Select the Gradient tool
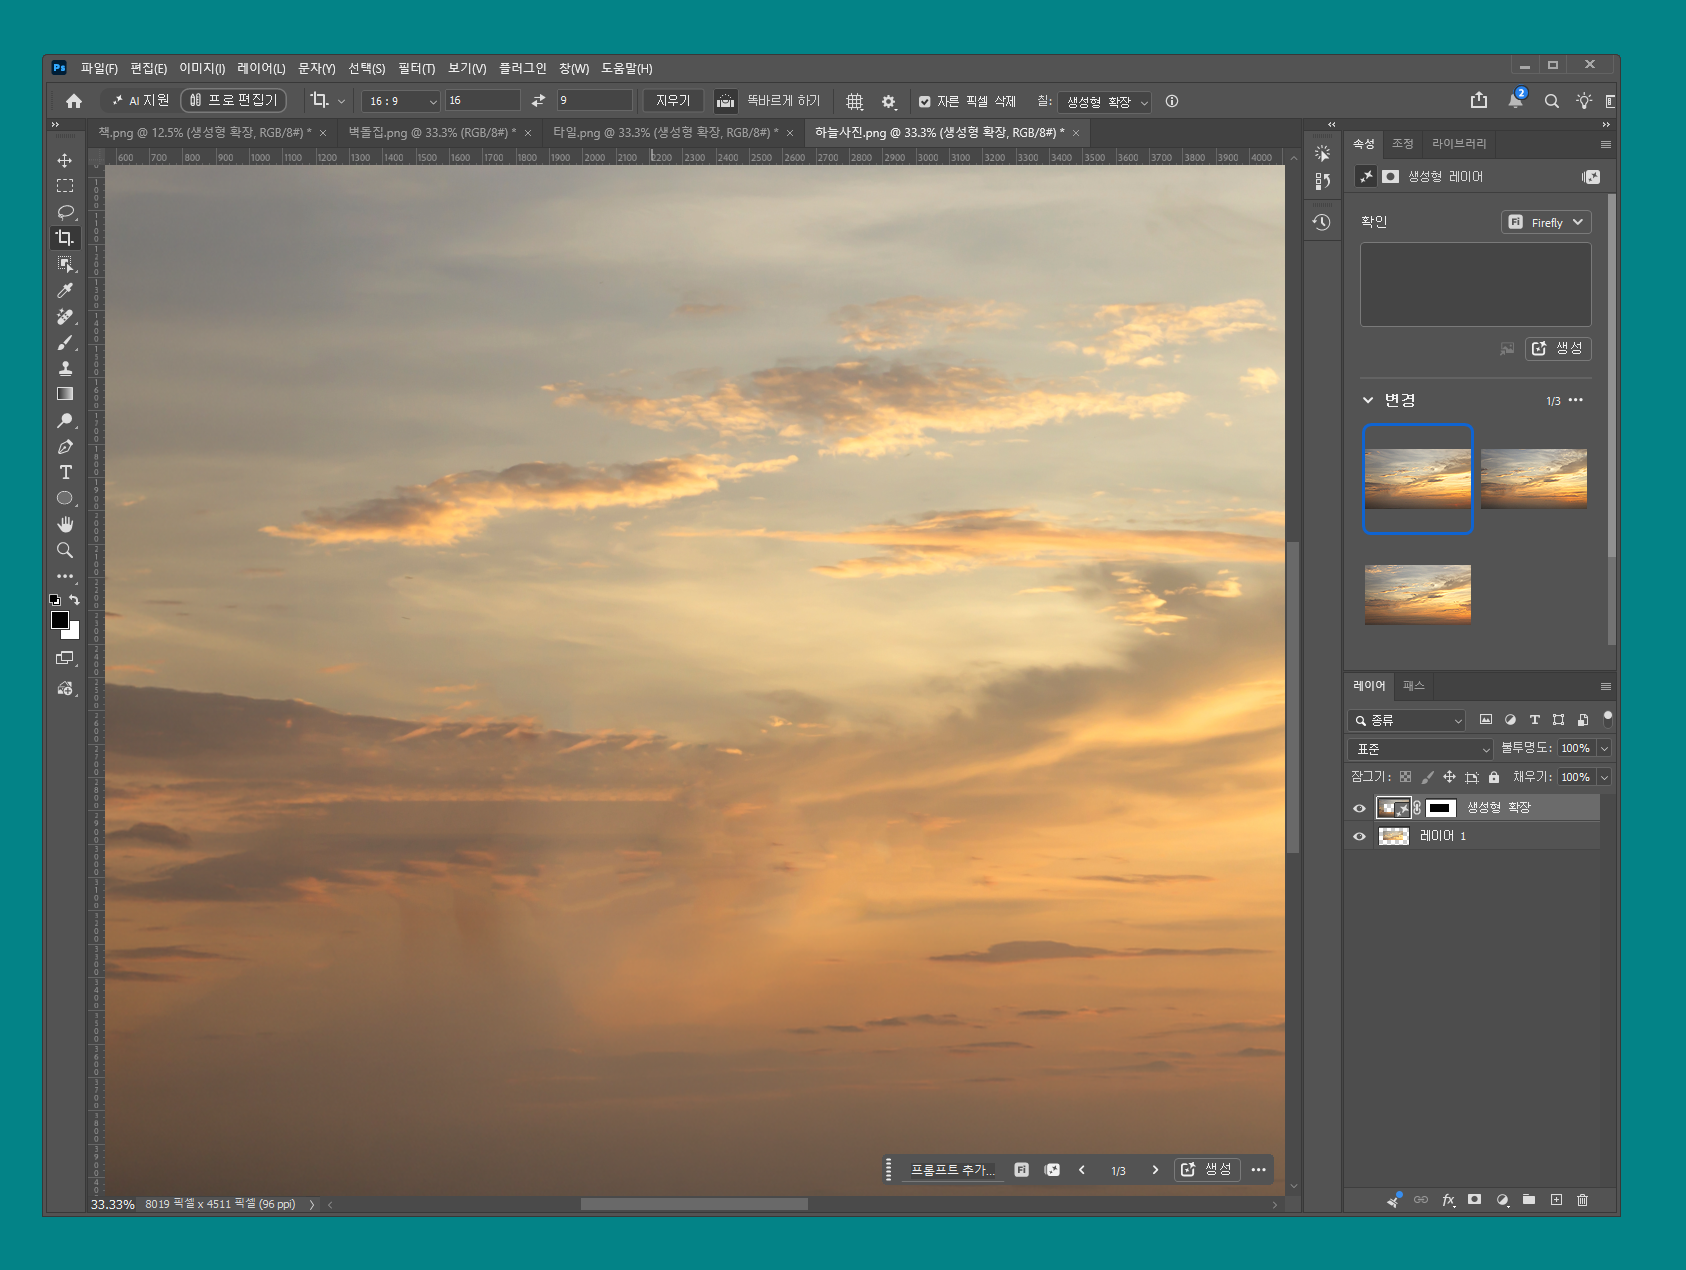 click(65, 394)
